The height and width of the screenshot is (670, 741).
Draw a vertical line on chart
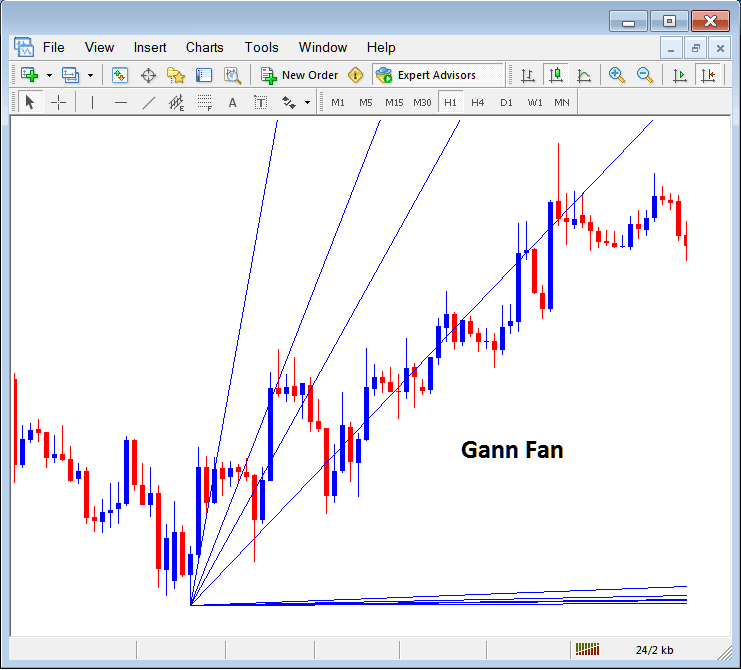93,102
